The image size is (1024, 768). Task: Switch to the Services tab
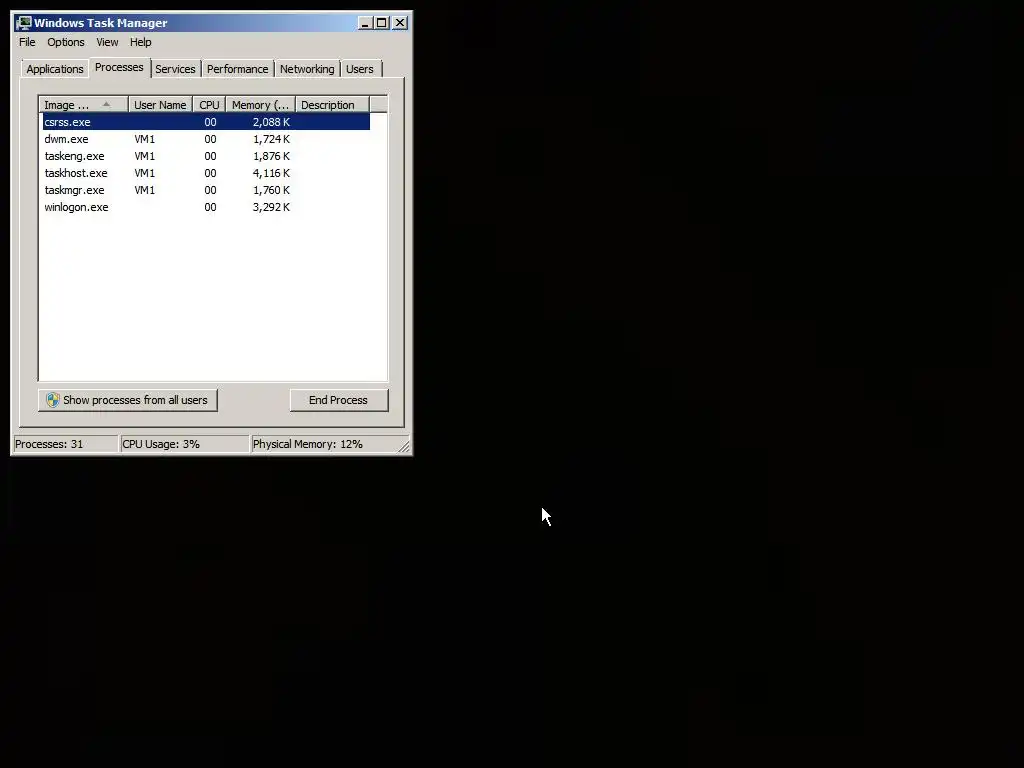(x=175, y=69)
